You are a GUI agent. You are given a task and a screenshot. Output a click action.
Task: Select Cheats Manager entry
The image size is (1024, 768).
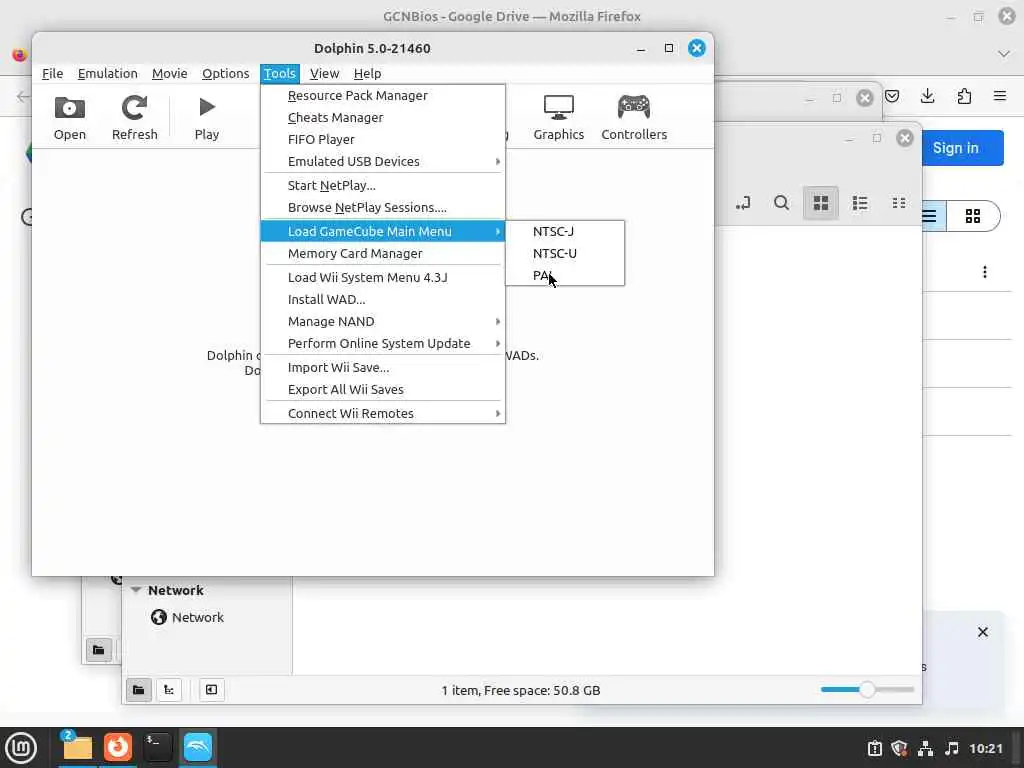tap(383, 118)
